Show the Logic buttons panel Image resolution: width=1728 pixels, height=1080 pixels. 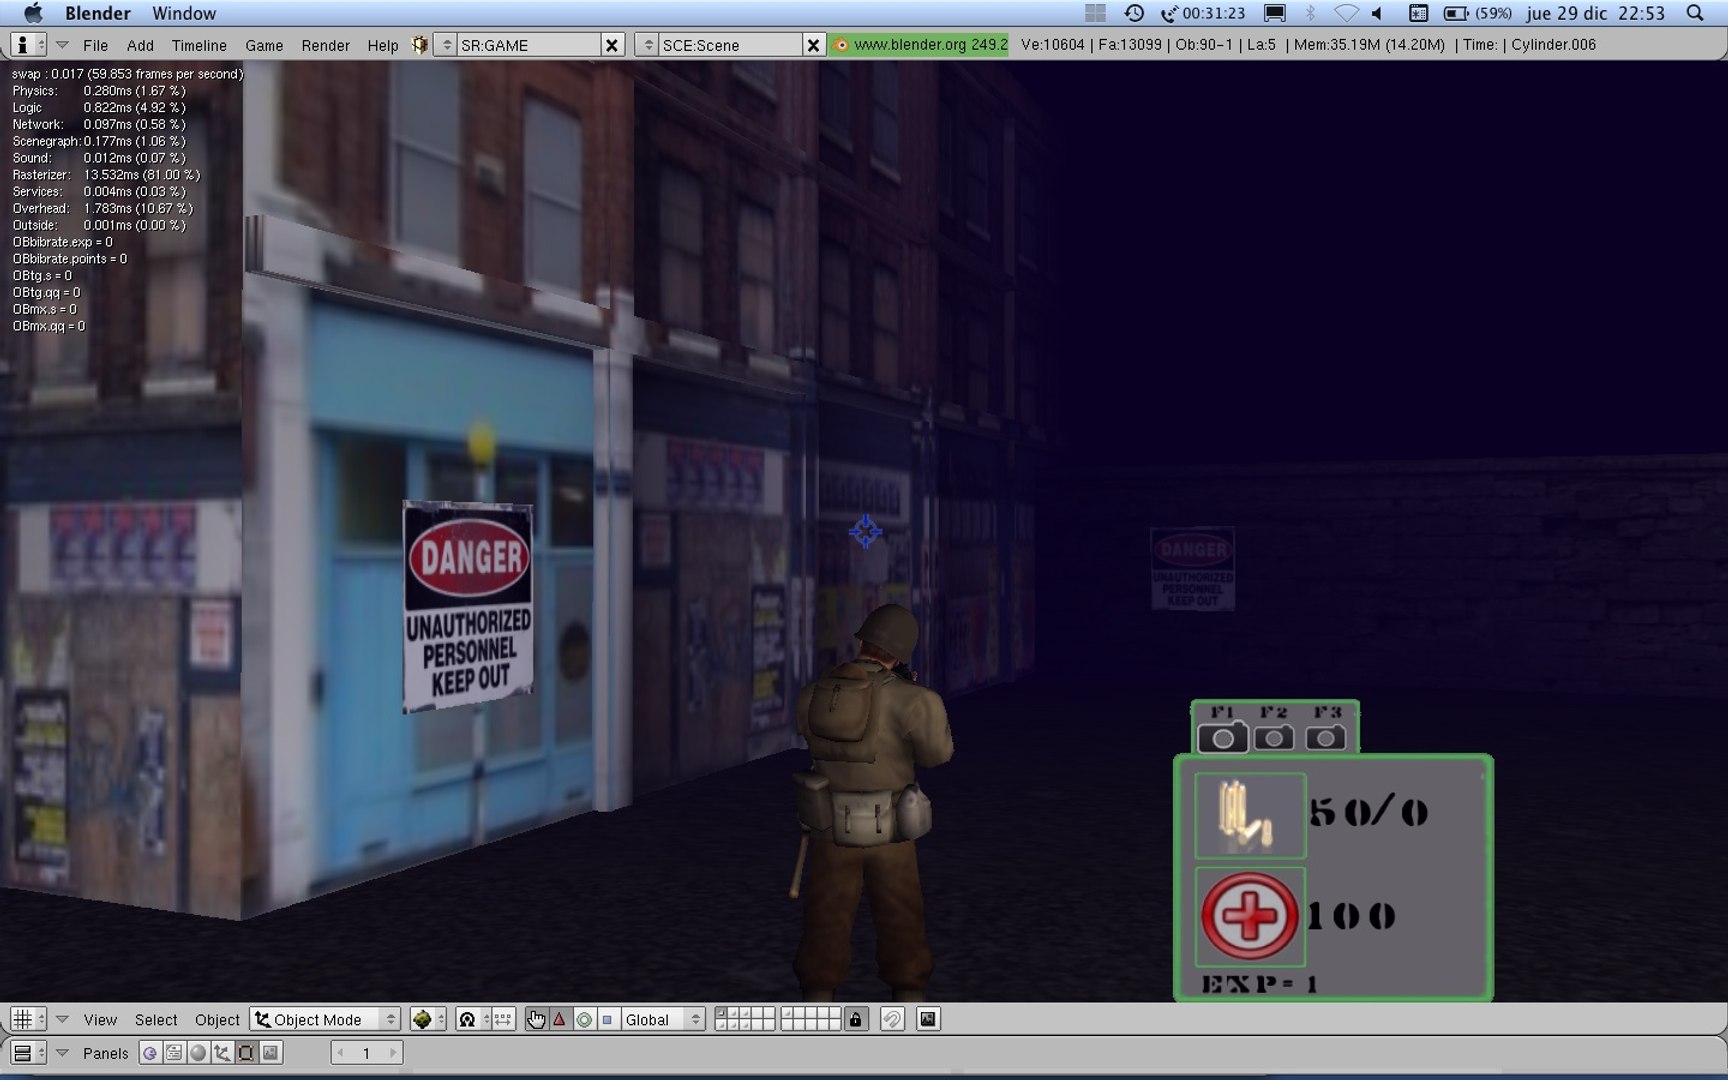pos(150,1053)
